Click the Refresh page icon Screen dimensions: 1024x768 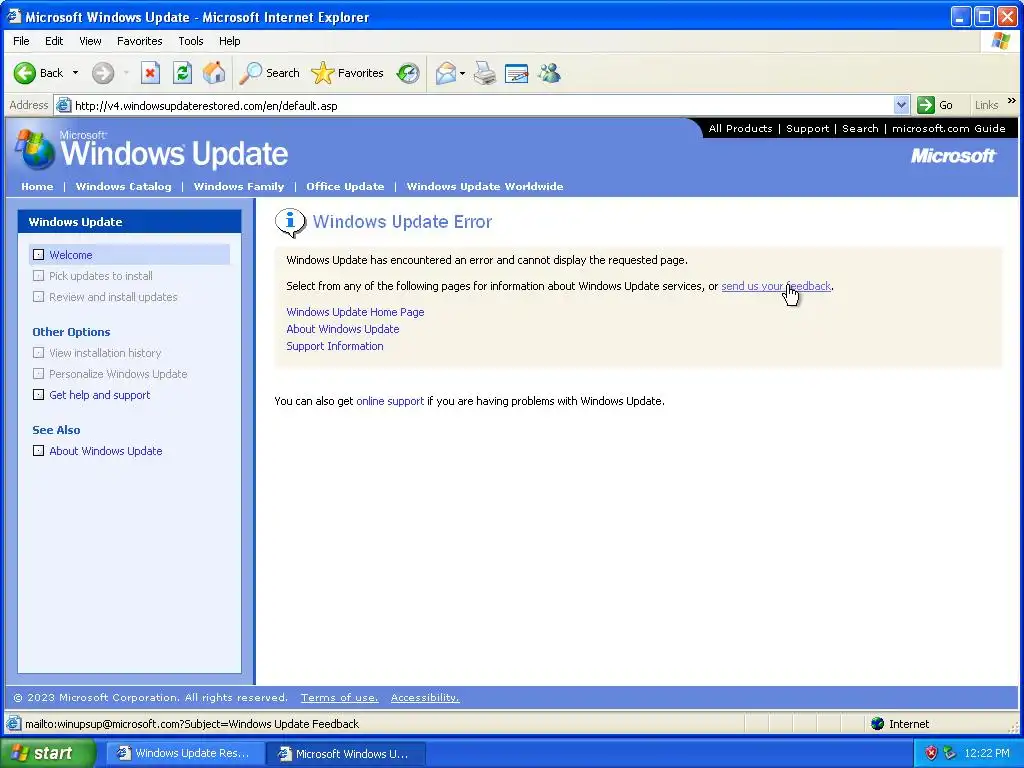pos(182,73)
